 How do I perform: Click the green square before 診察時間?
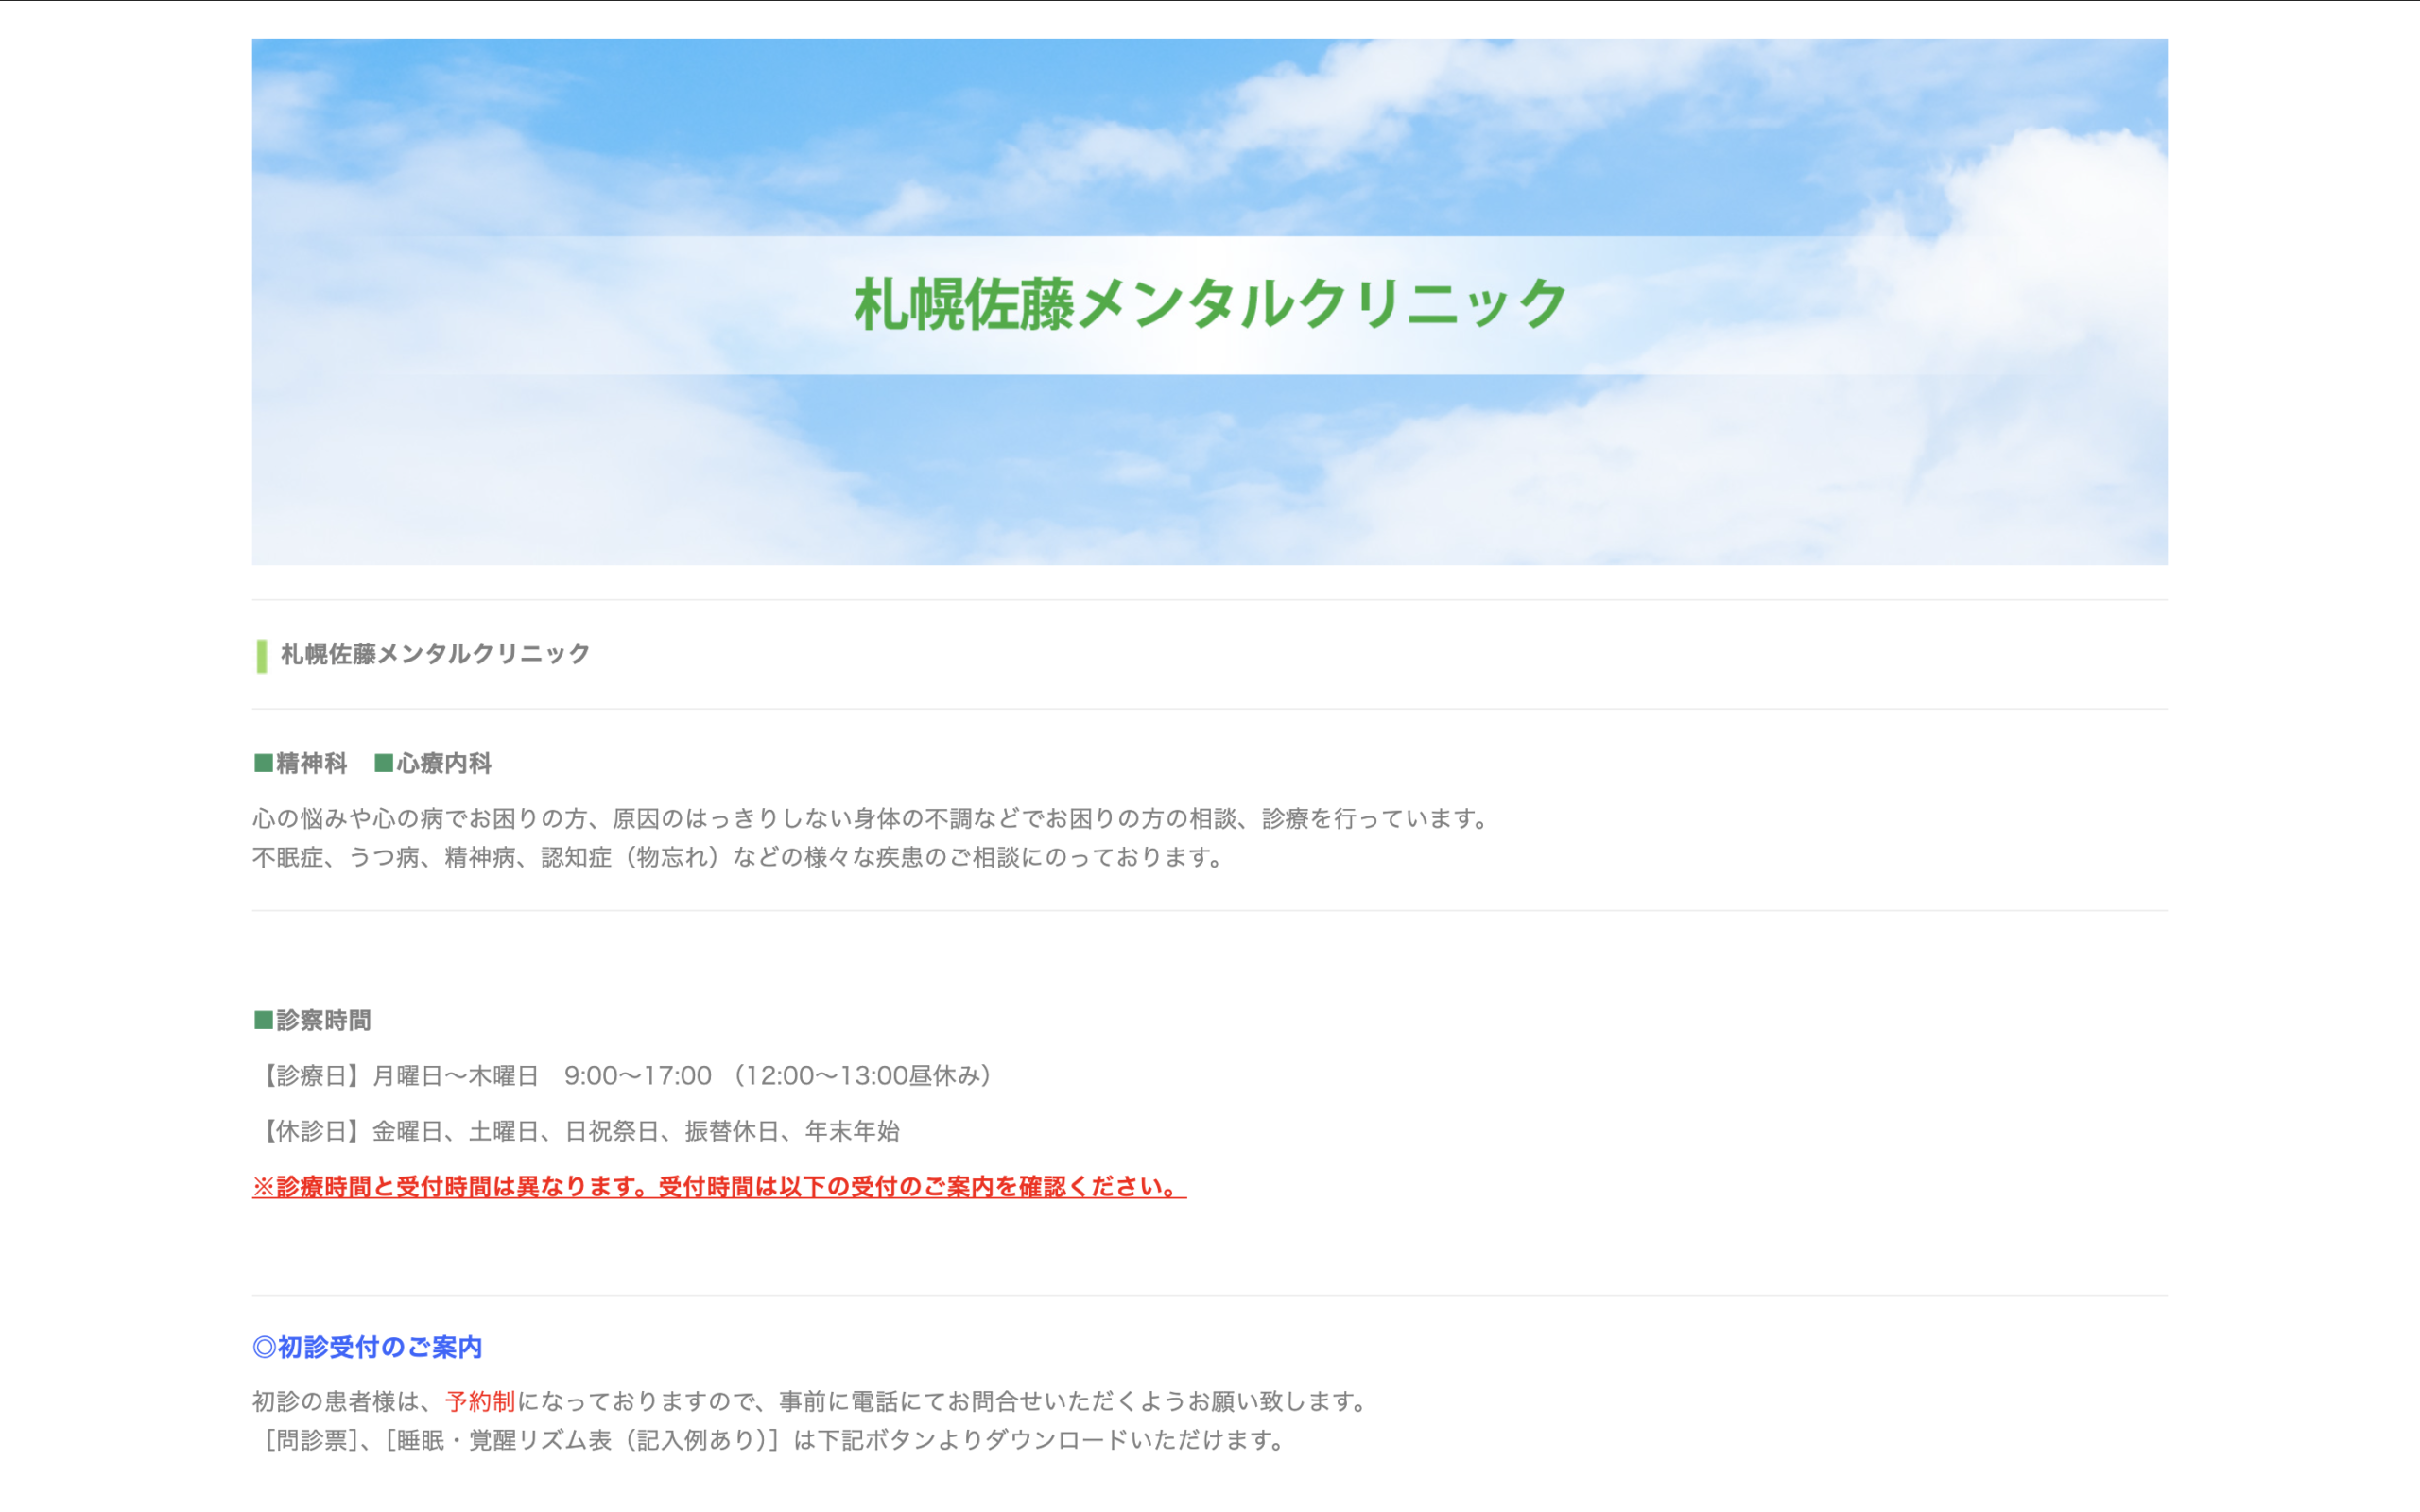[264, 1020]
